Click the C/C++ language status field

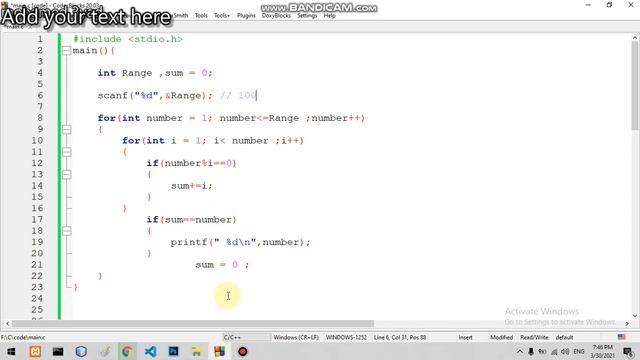click(x=247, y=338)
